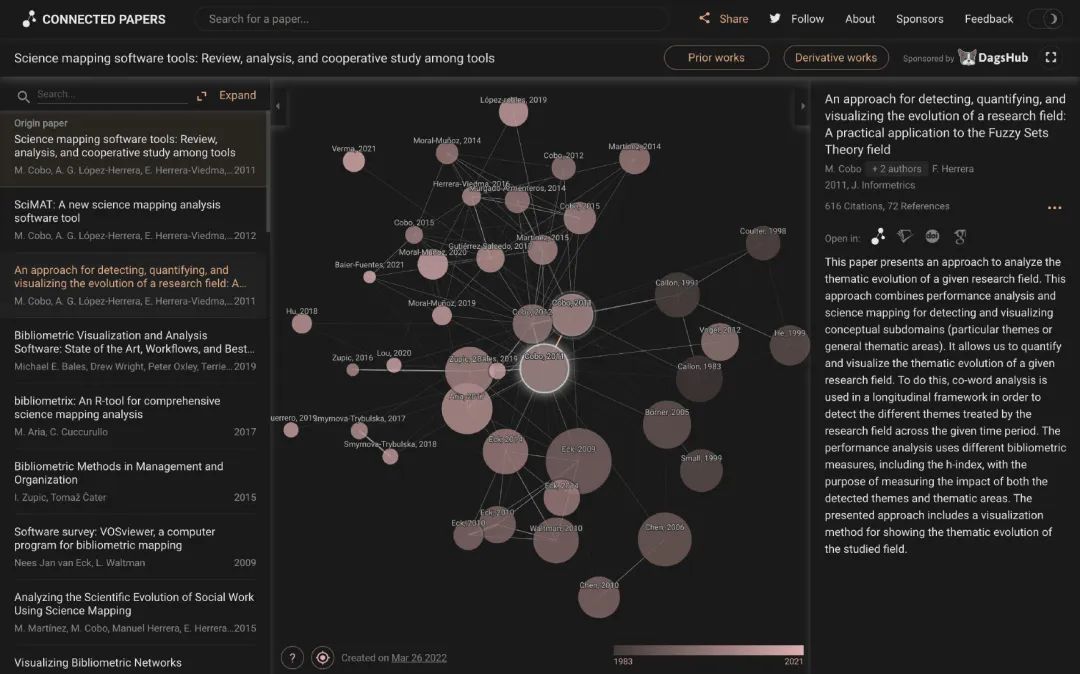This screenshot has width=1080, height=674.
Task: Select 'Software survey: VOSviewer' entry
Action: (x=134, y=547)
